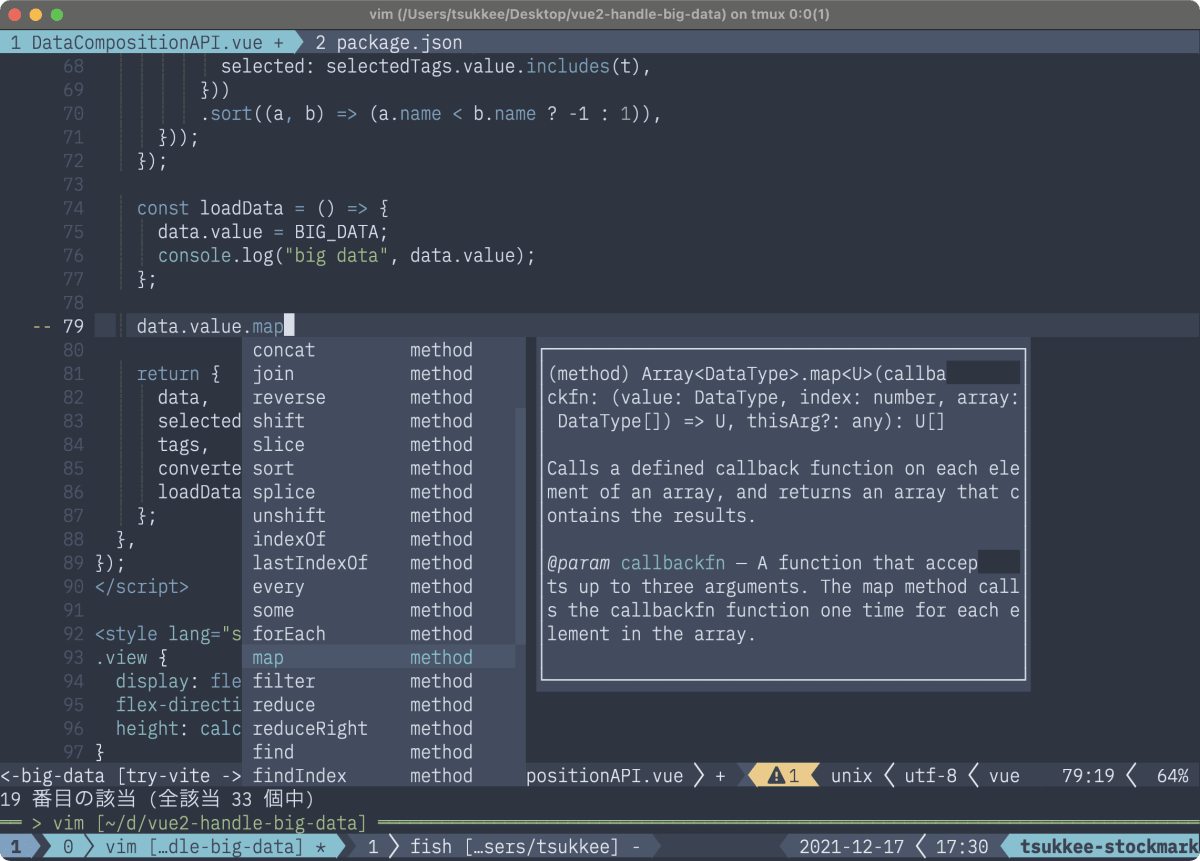Click the tmux session number 1 badge

click(16, 847)
